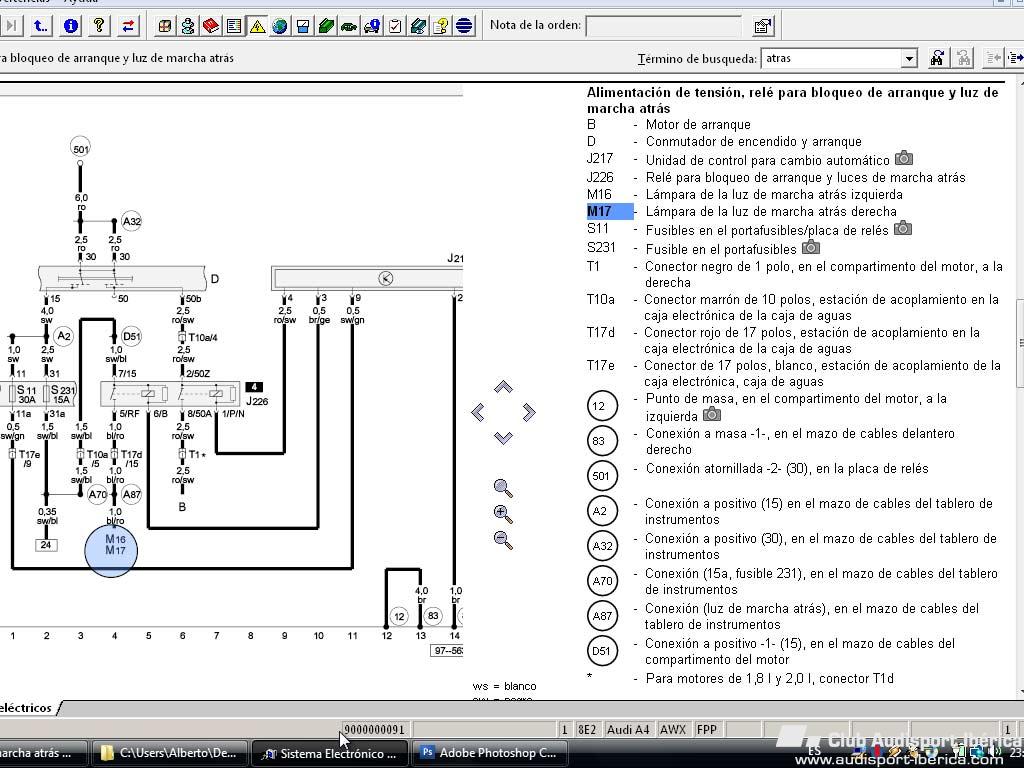Select the yellow warning triangle toolbar icon
The image size is (1024, 768).
click(x=257, y=26)
